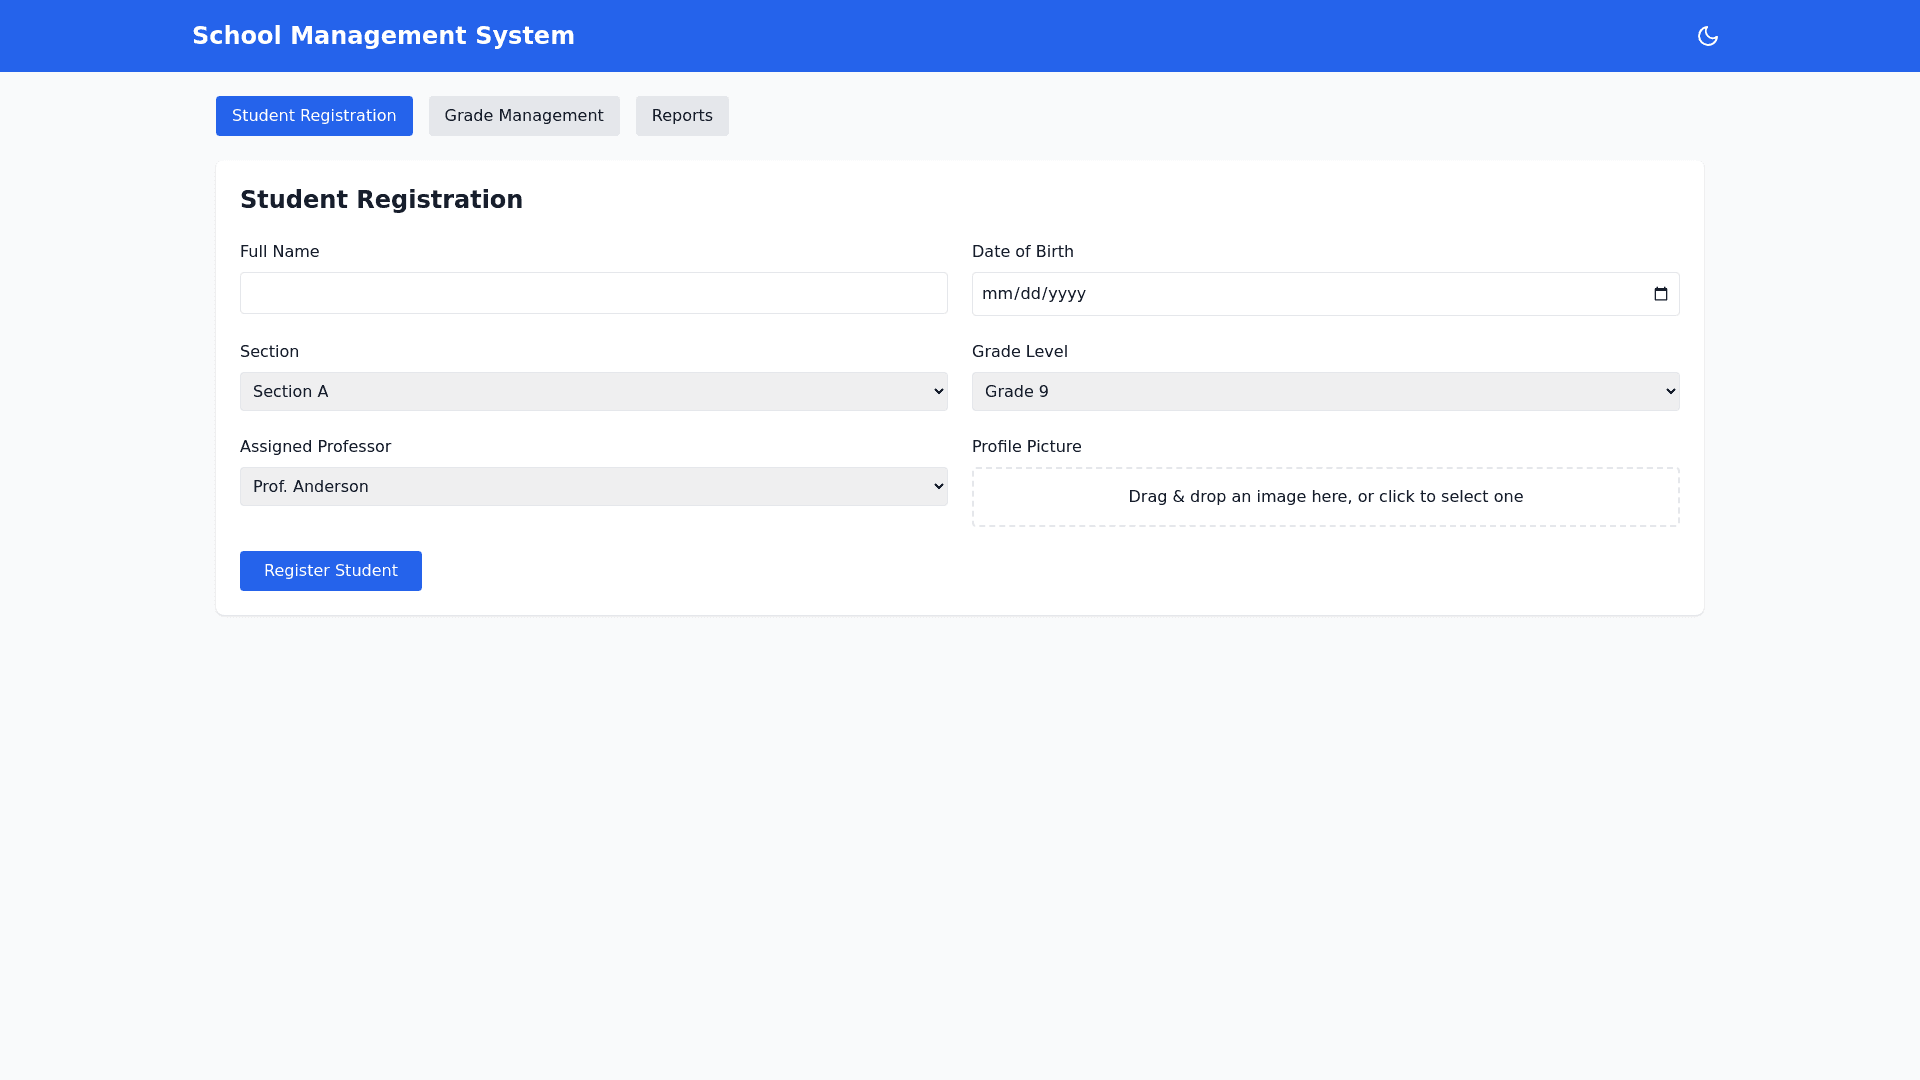The width and height of the screenshot is (1920, 1080).
Task: Click the Section label
Action: [269, 352]
